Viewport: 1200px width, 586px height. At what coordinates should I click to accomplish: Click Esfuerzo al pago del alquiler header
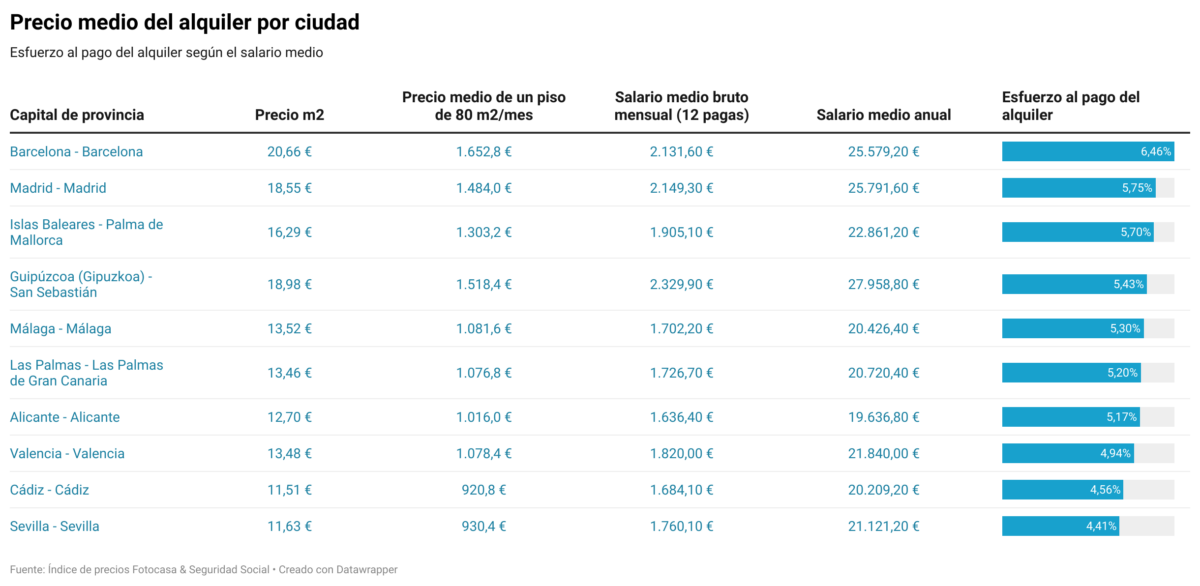[1070, 106]
